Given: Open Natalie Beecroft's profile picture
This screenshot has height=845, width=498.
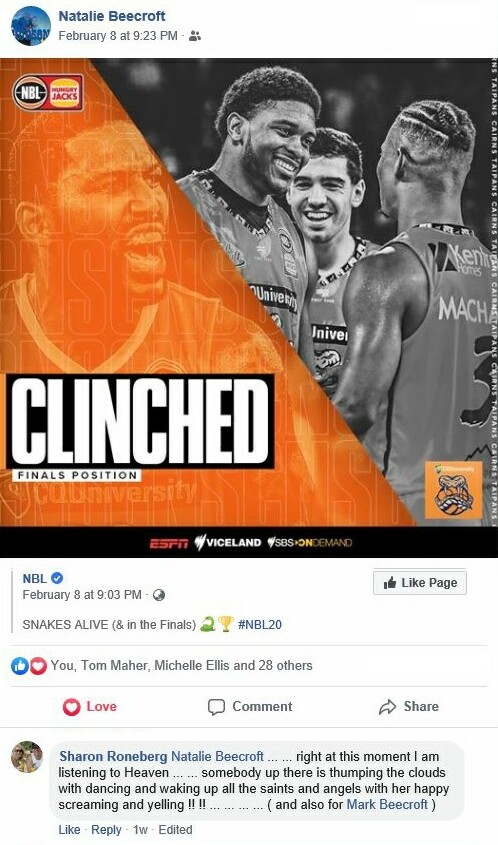Looking at the screenshot, I should click(31, 26).
